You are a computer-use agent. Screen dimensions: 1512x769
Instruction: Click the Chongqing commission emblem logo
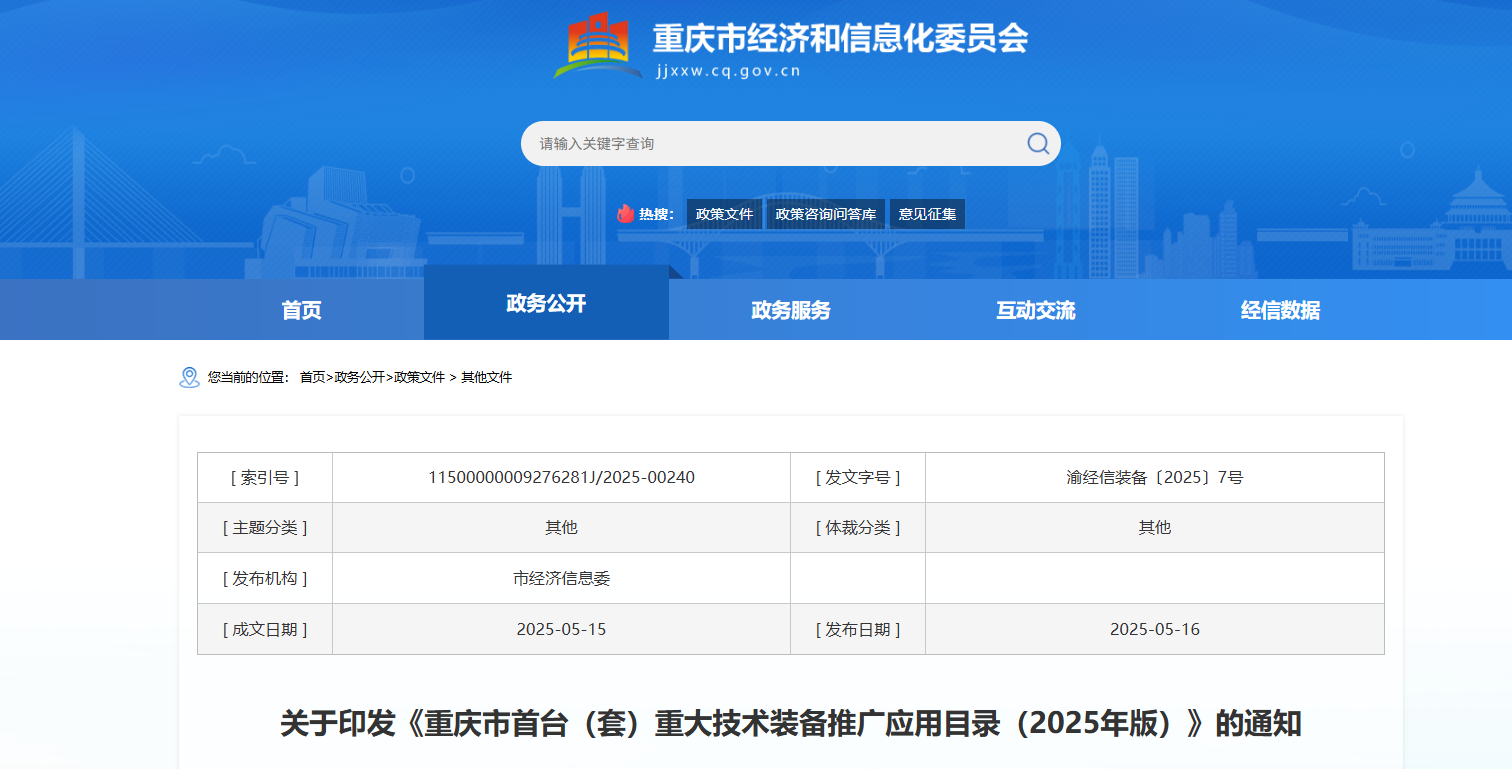point(598,46)
